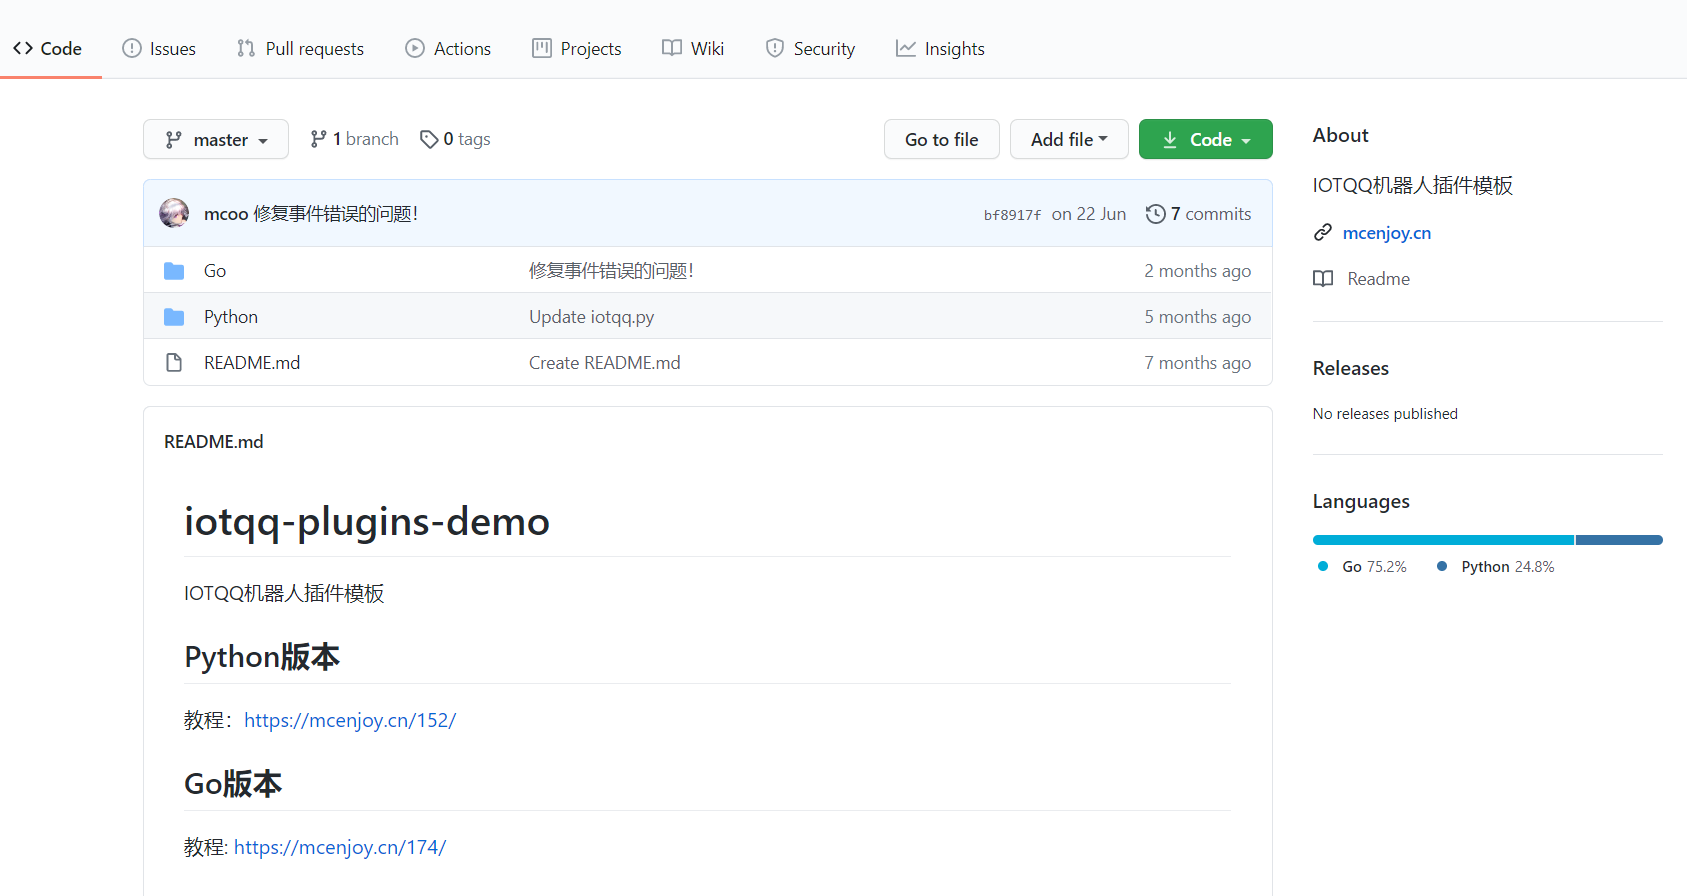This screenshot has height=896, width=1687.
Task: Click the link chain icon in About
Action: coord(1323,232)
